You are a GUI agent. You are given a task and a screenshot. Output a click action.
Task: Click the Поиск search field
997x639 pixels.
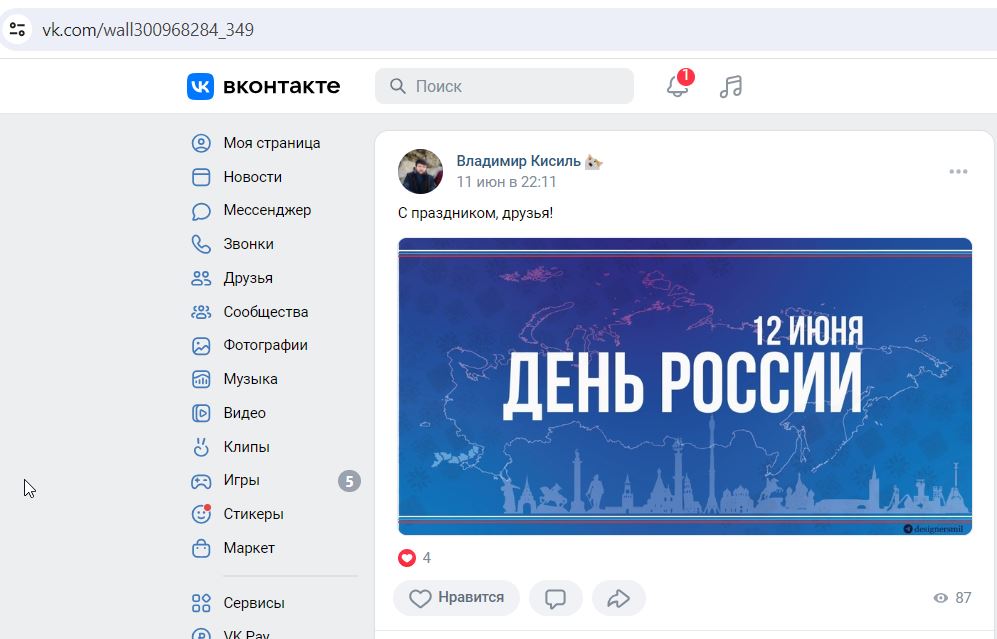point(504,86)
